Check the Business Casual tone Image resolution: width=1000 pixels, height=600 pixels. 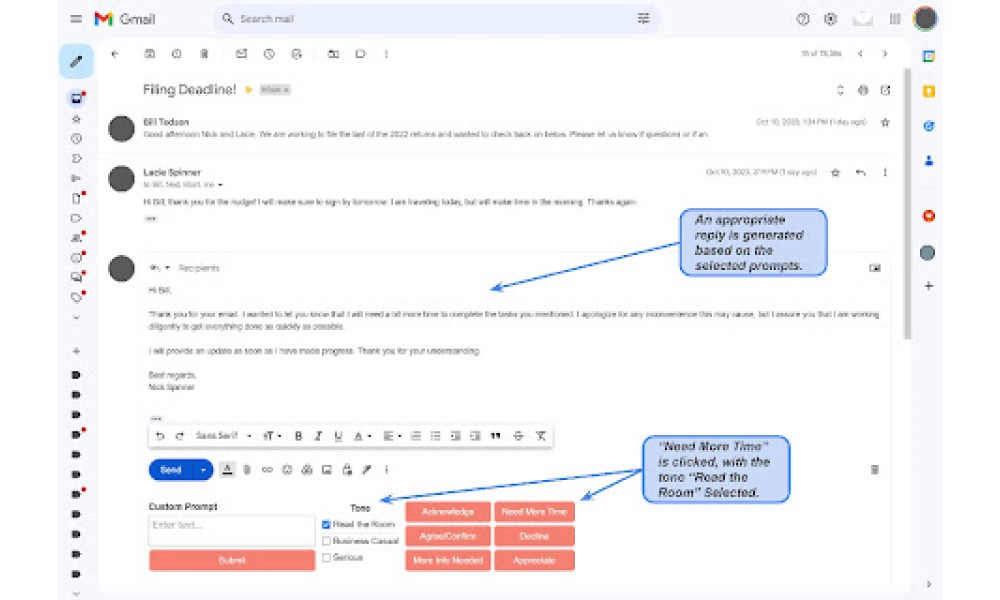click(x=326, y=541)
